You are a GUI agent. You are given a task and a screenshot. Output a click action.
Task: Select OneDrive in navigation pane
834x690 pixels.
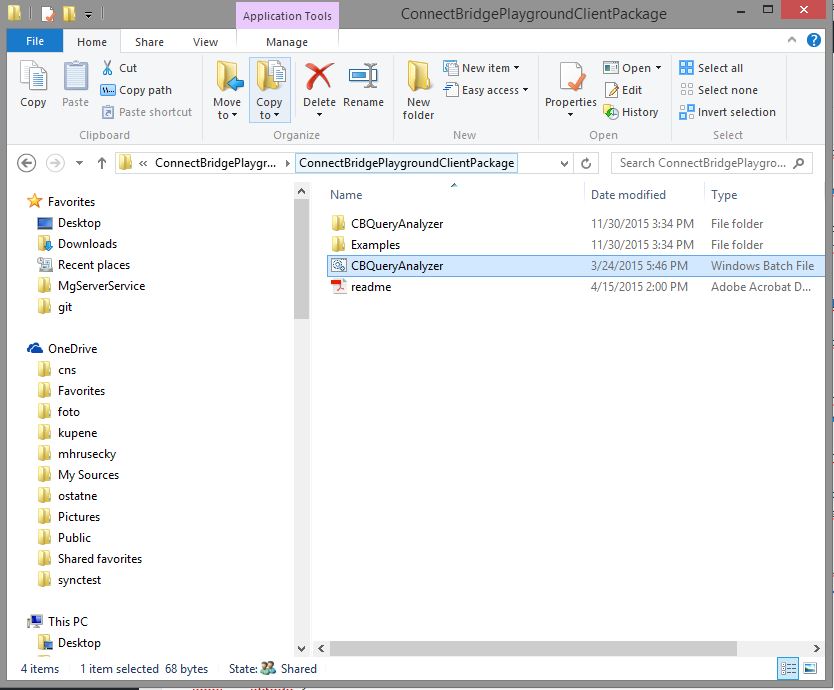pos(72,348)
